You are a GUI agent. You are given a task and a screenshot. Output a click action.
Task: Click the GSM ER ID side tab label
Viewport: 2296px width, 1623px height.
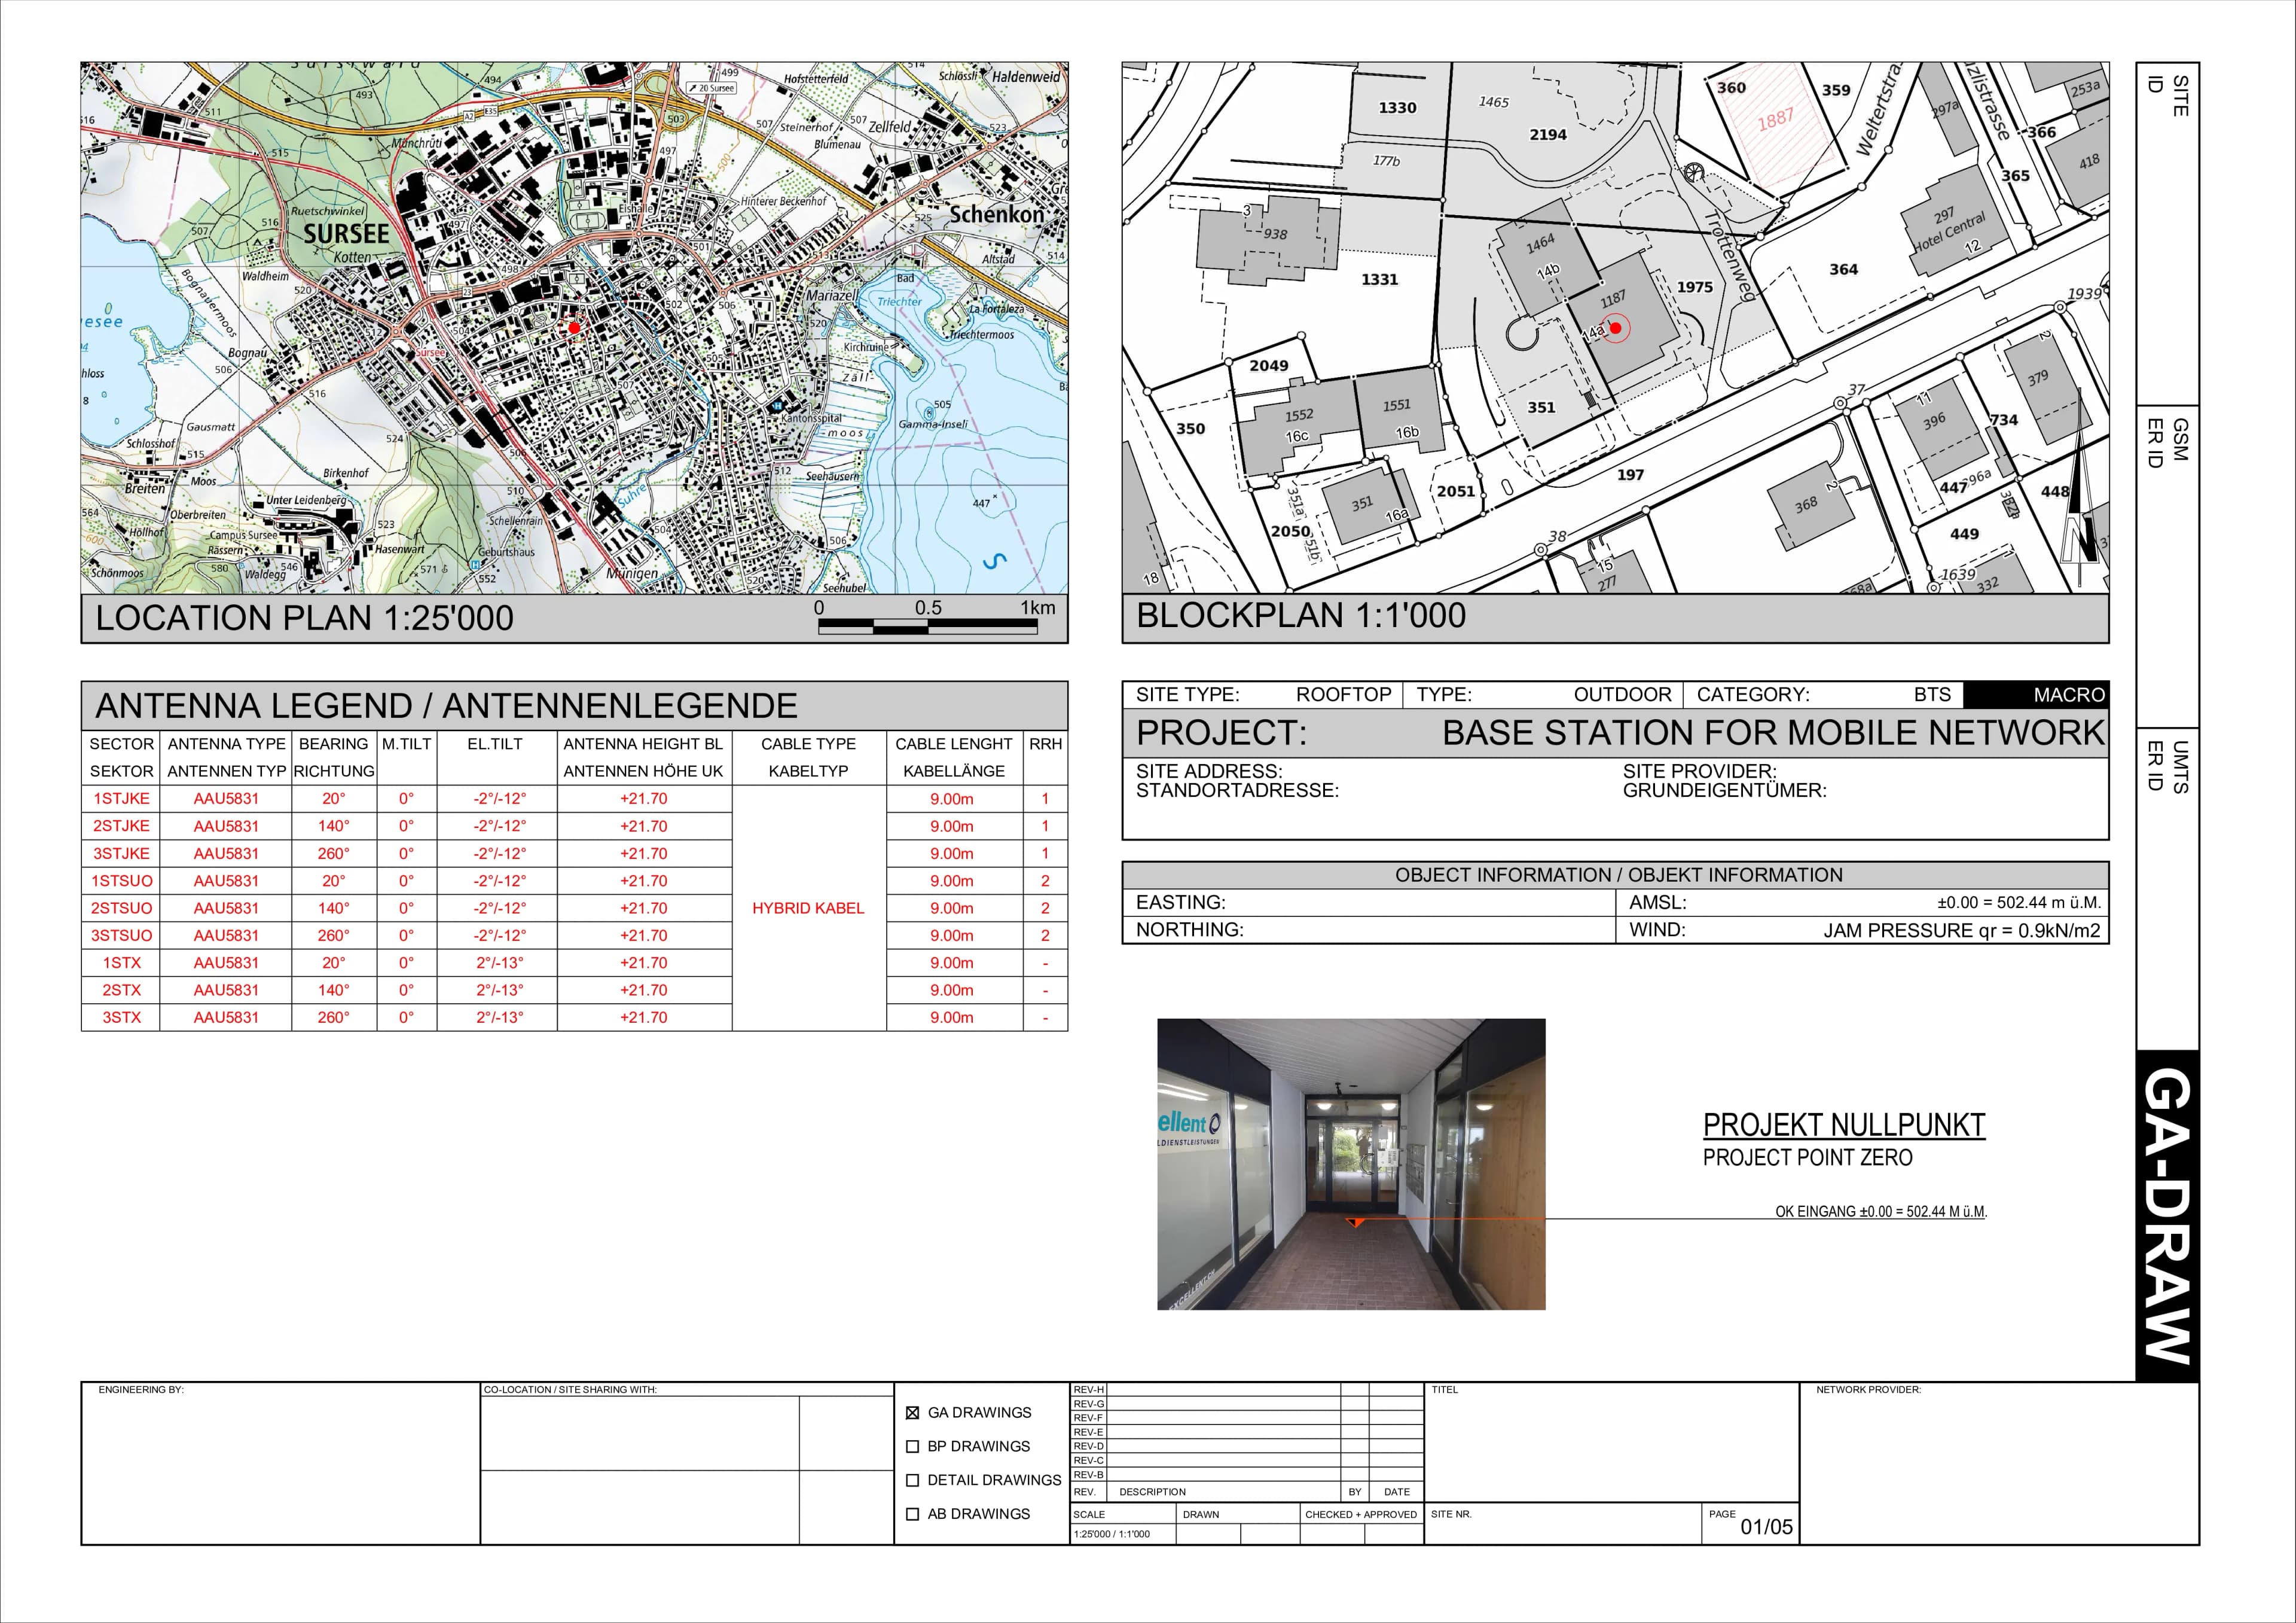coord(2167,443)
